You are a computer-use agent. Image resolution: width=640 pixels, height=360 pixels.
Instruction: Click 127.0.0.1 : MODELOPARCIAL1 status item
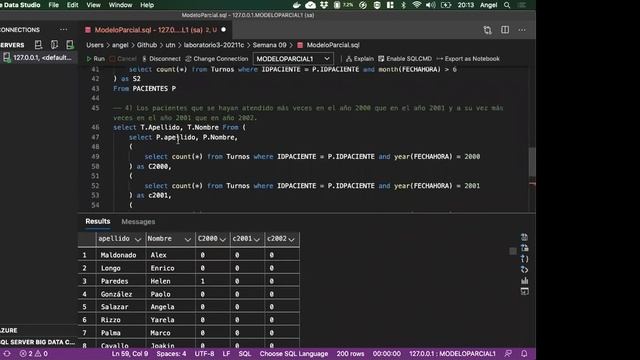452,353
